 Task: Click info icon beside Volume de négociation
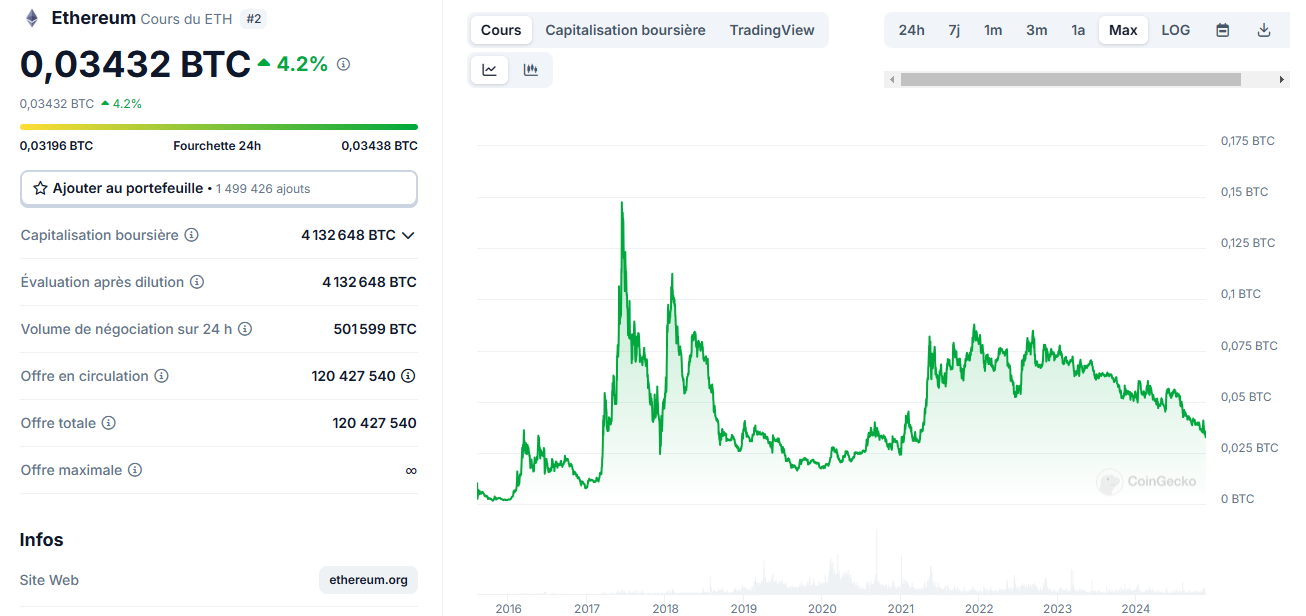[x=245, y=329]
